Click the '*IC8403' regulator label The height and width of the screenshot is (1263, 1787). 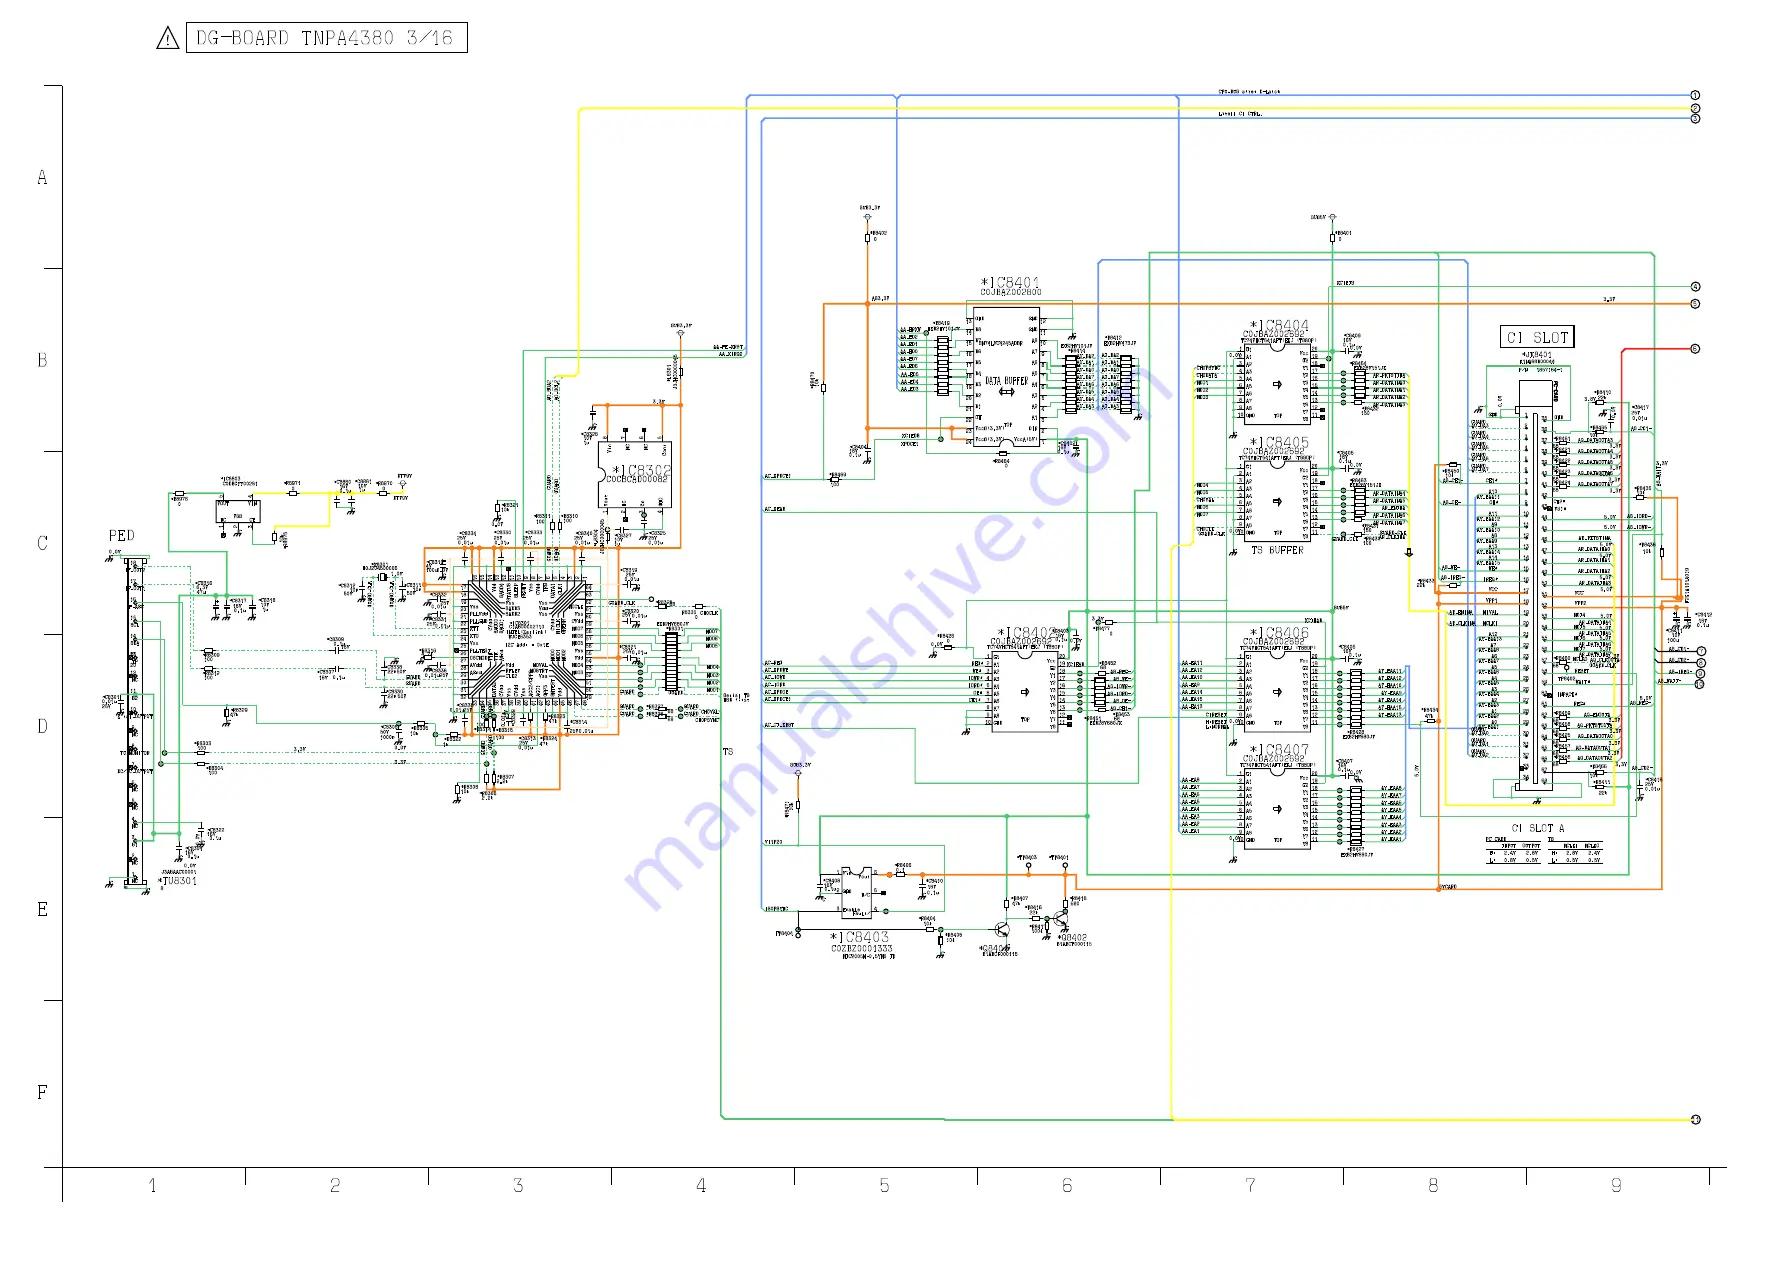(860, 938)
